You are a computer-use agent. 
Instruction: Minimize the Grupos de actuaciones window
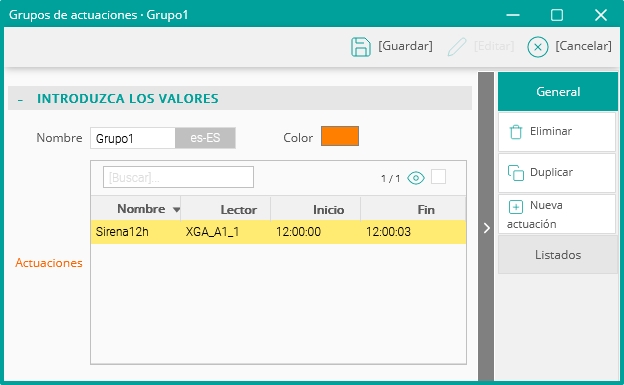click(513, 15)
